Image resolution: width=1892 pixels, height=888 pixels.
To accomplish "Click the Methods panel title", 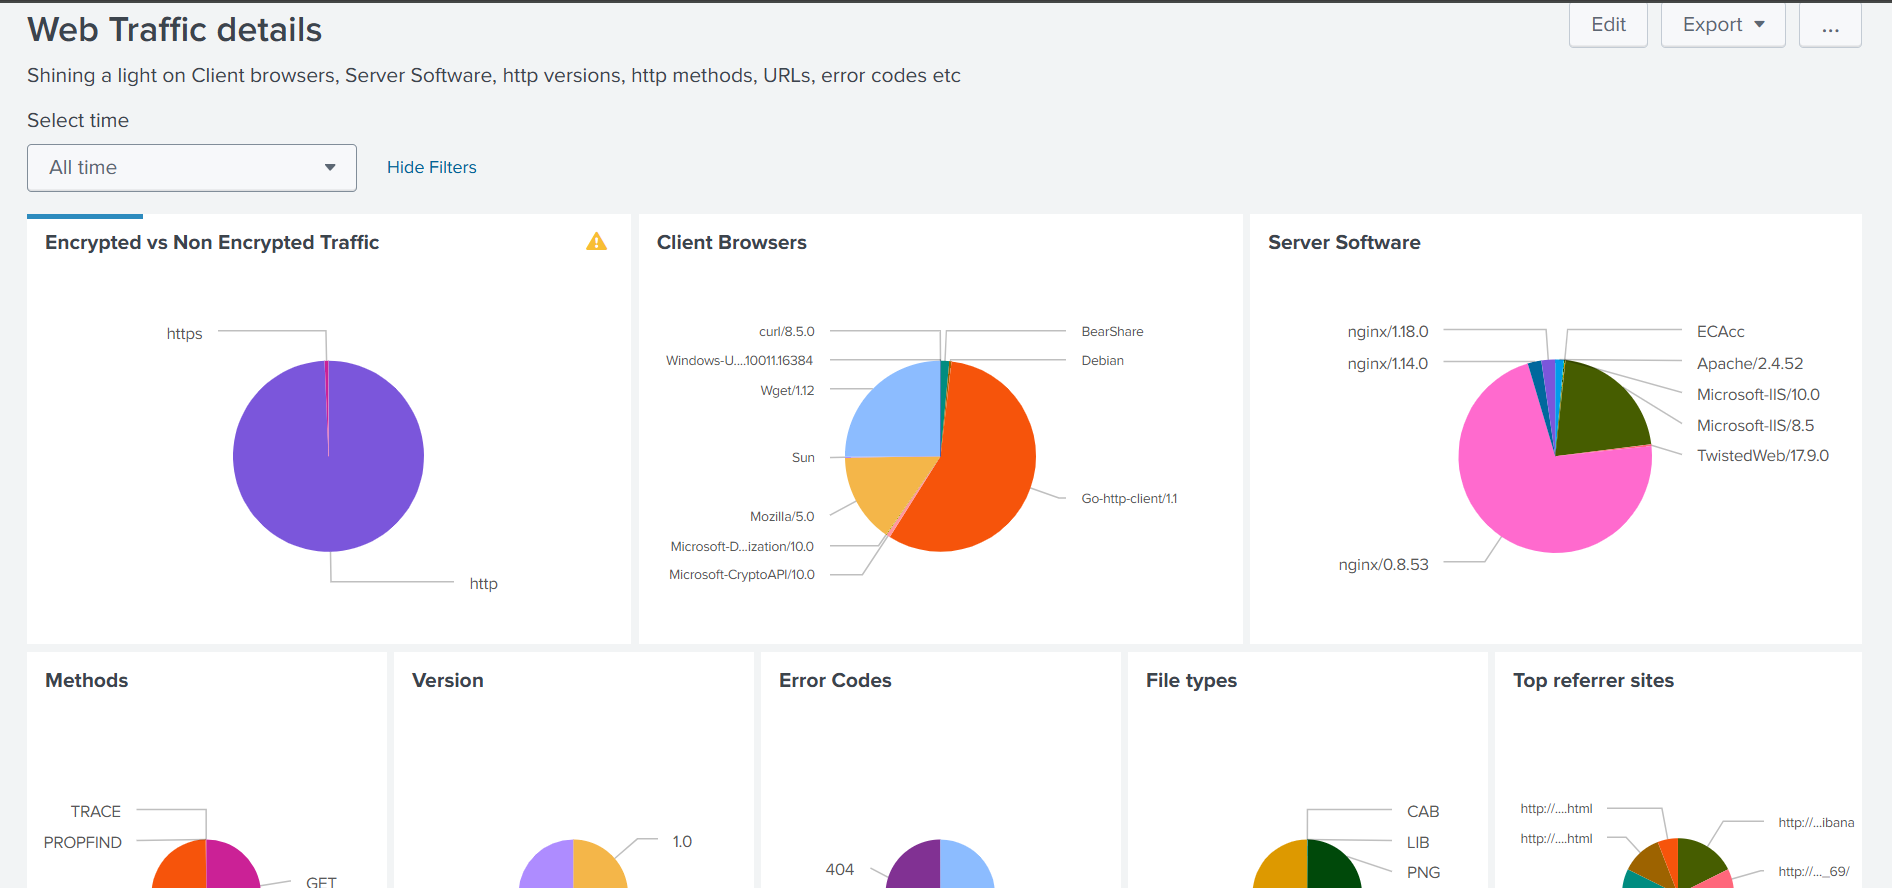I will (87, 681).
